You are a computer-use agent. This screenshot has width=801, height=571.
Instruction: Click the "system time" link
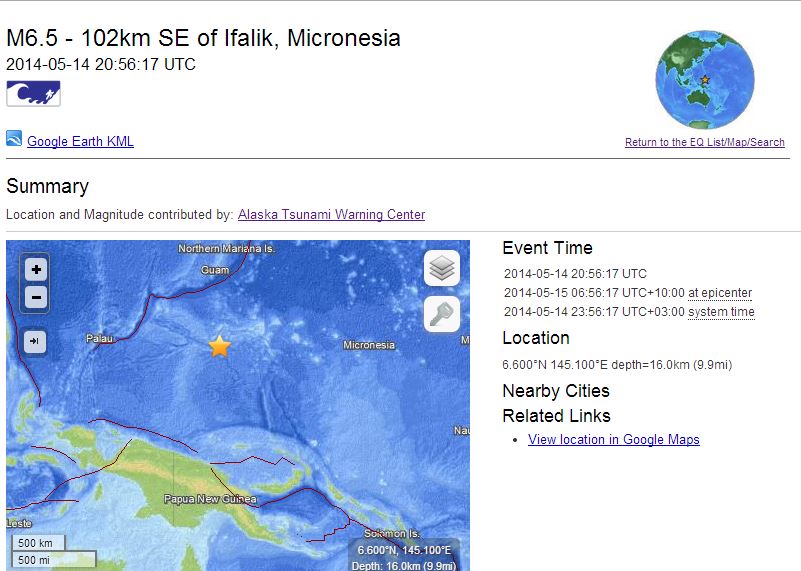pos(721,312)
